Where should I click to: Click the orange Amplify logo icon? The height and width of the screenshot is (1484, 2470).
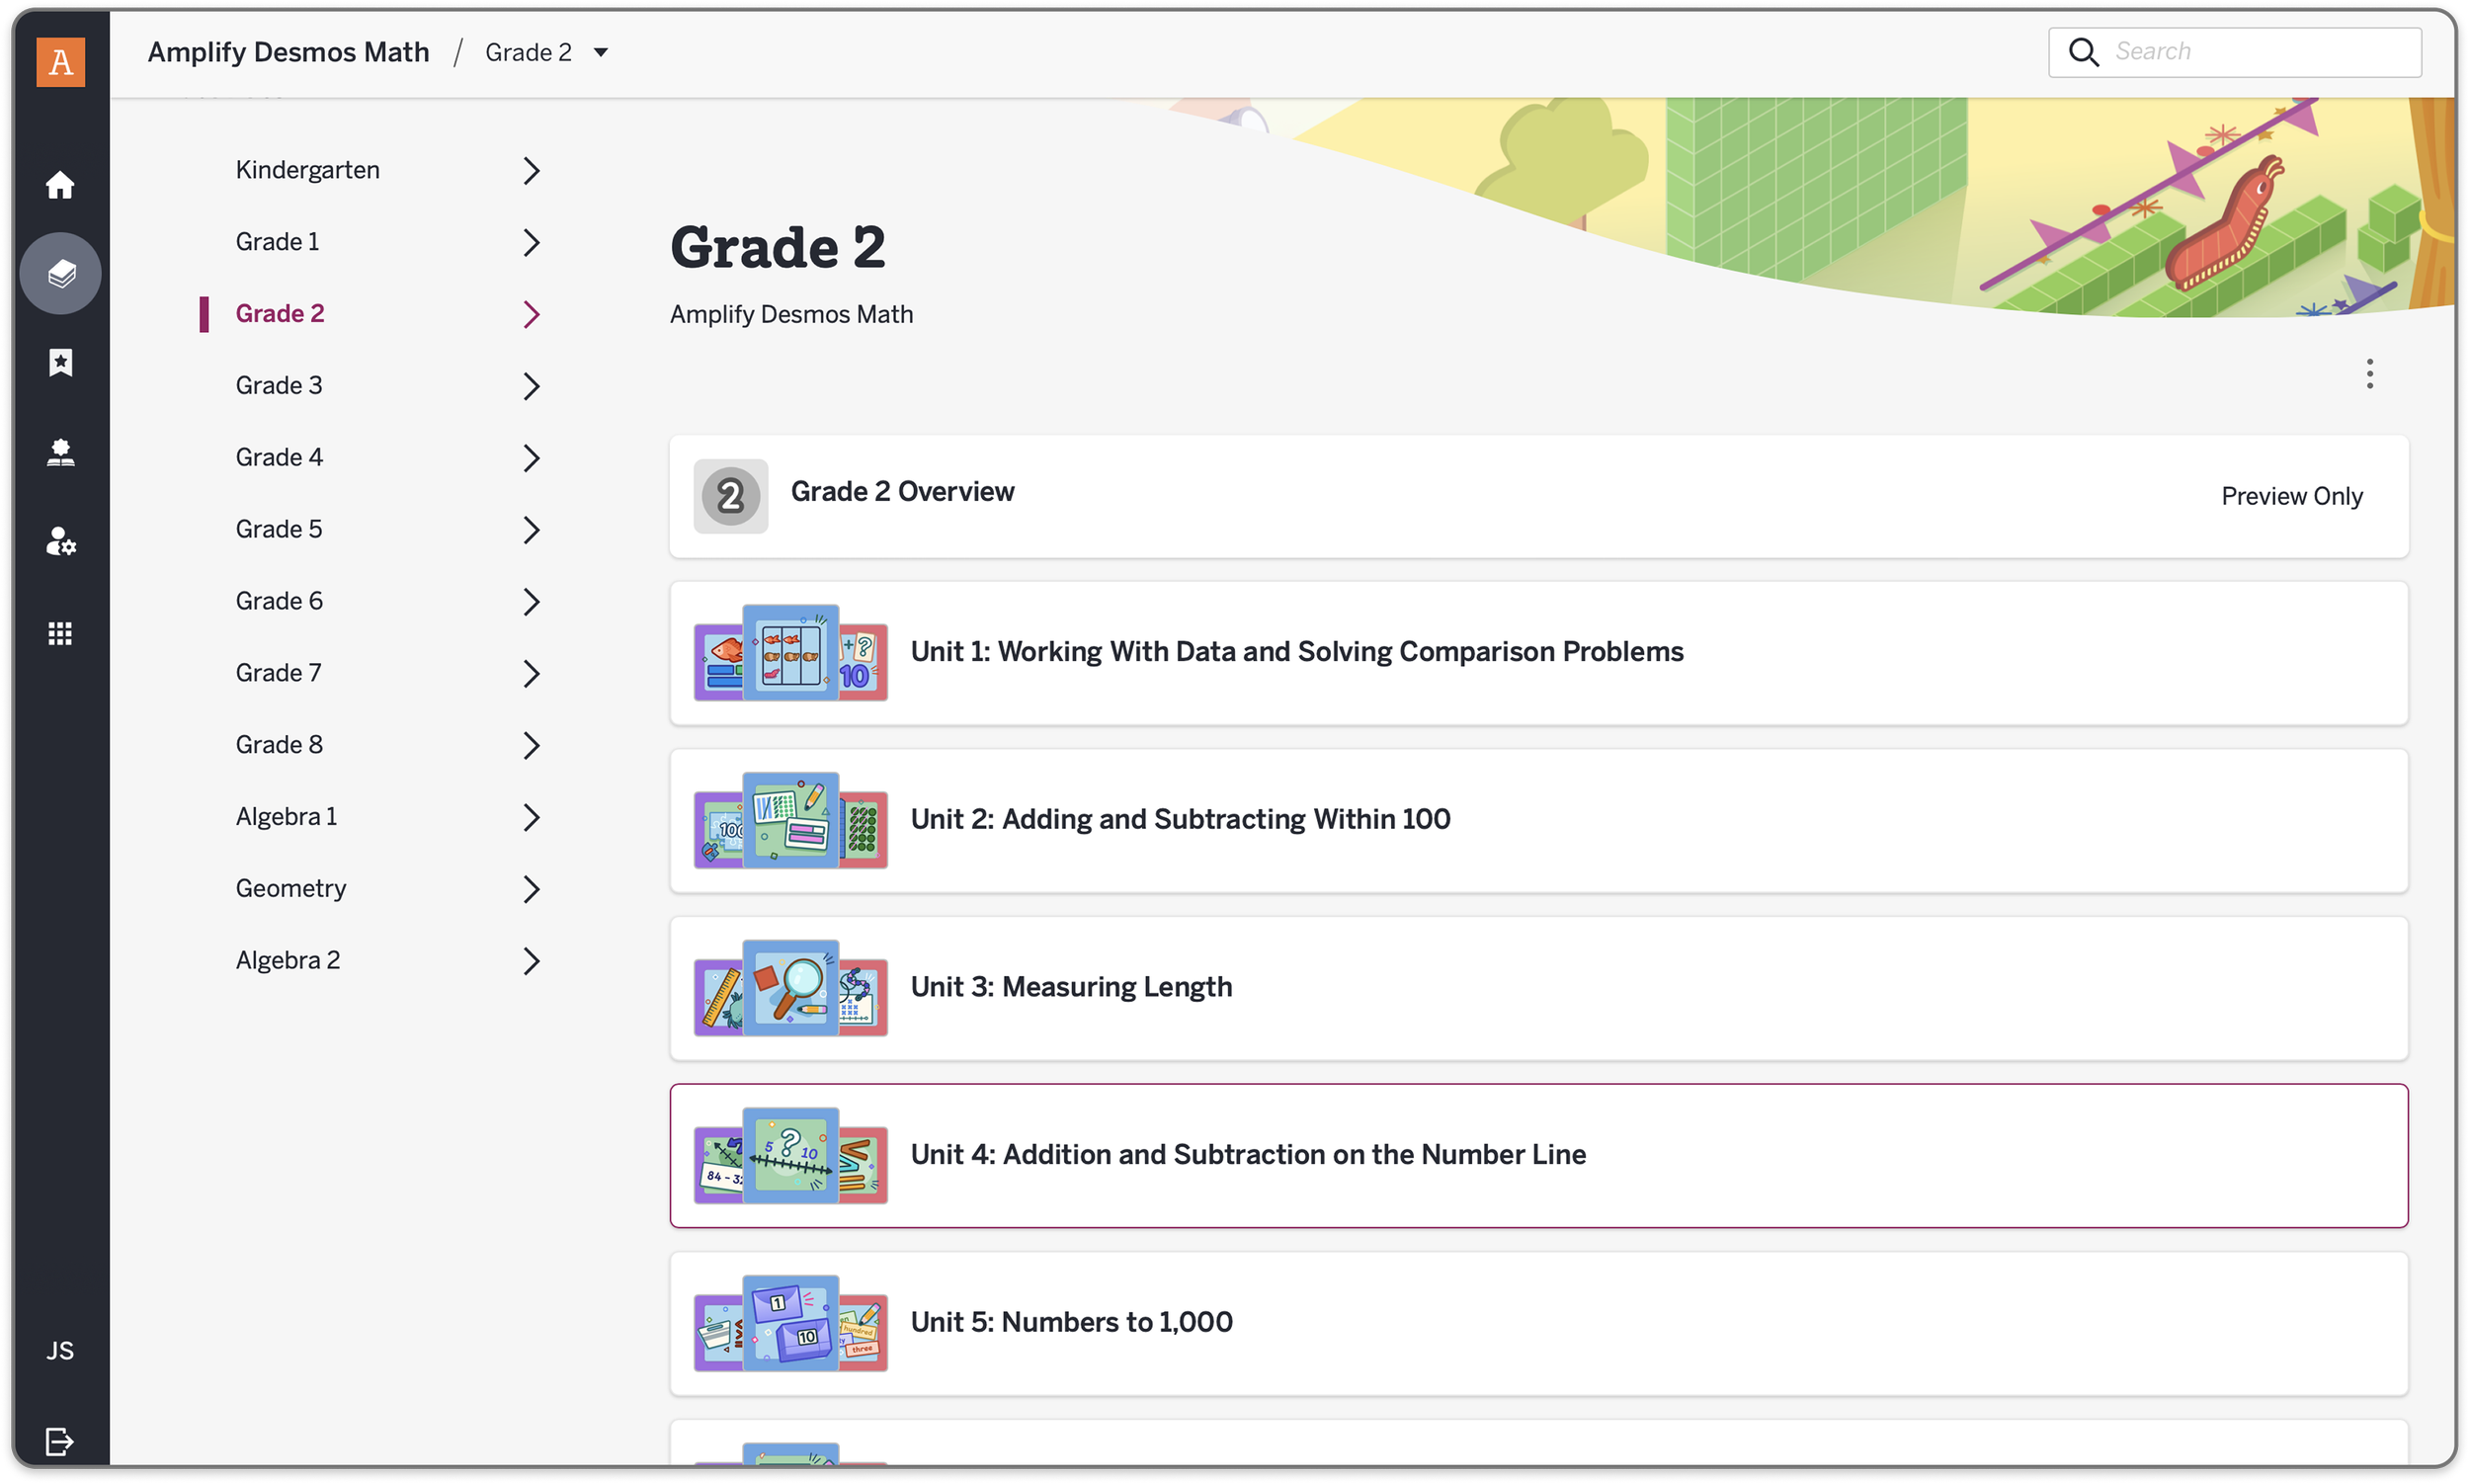60,62
